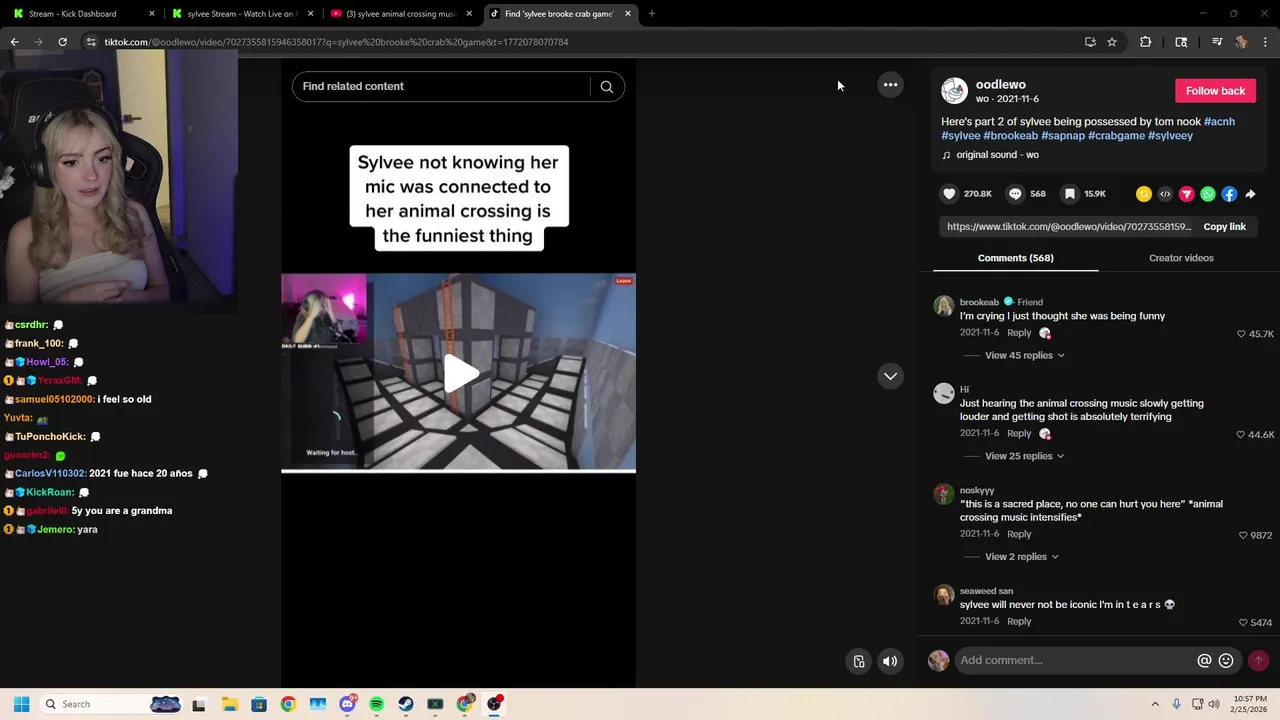Send to friends with the red paper plane icon

point(1187,194)
